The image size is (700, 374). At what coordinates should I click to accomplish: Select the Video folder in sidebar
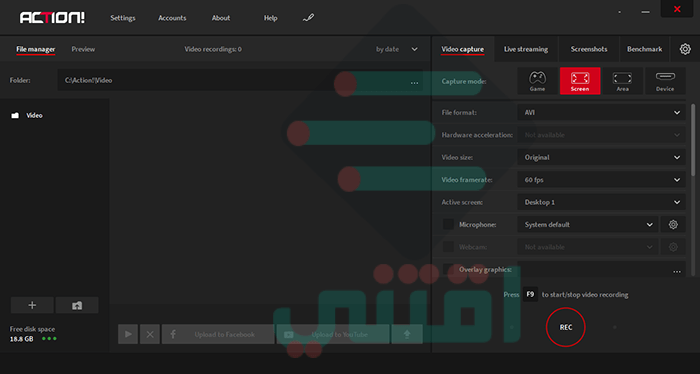coord(27,115)
